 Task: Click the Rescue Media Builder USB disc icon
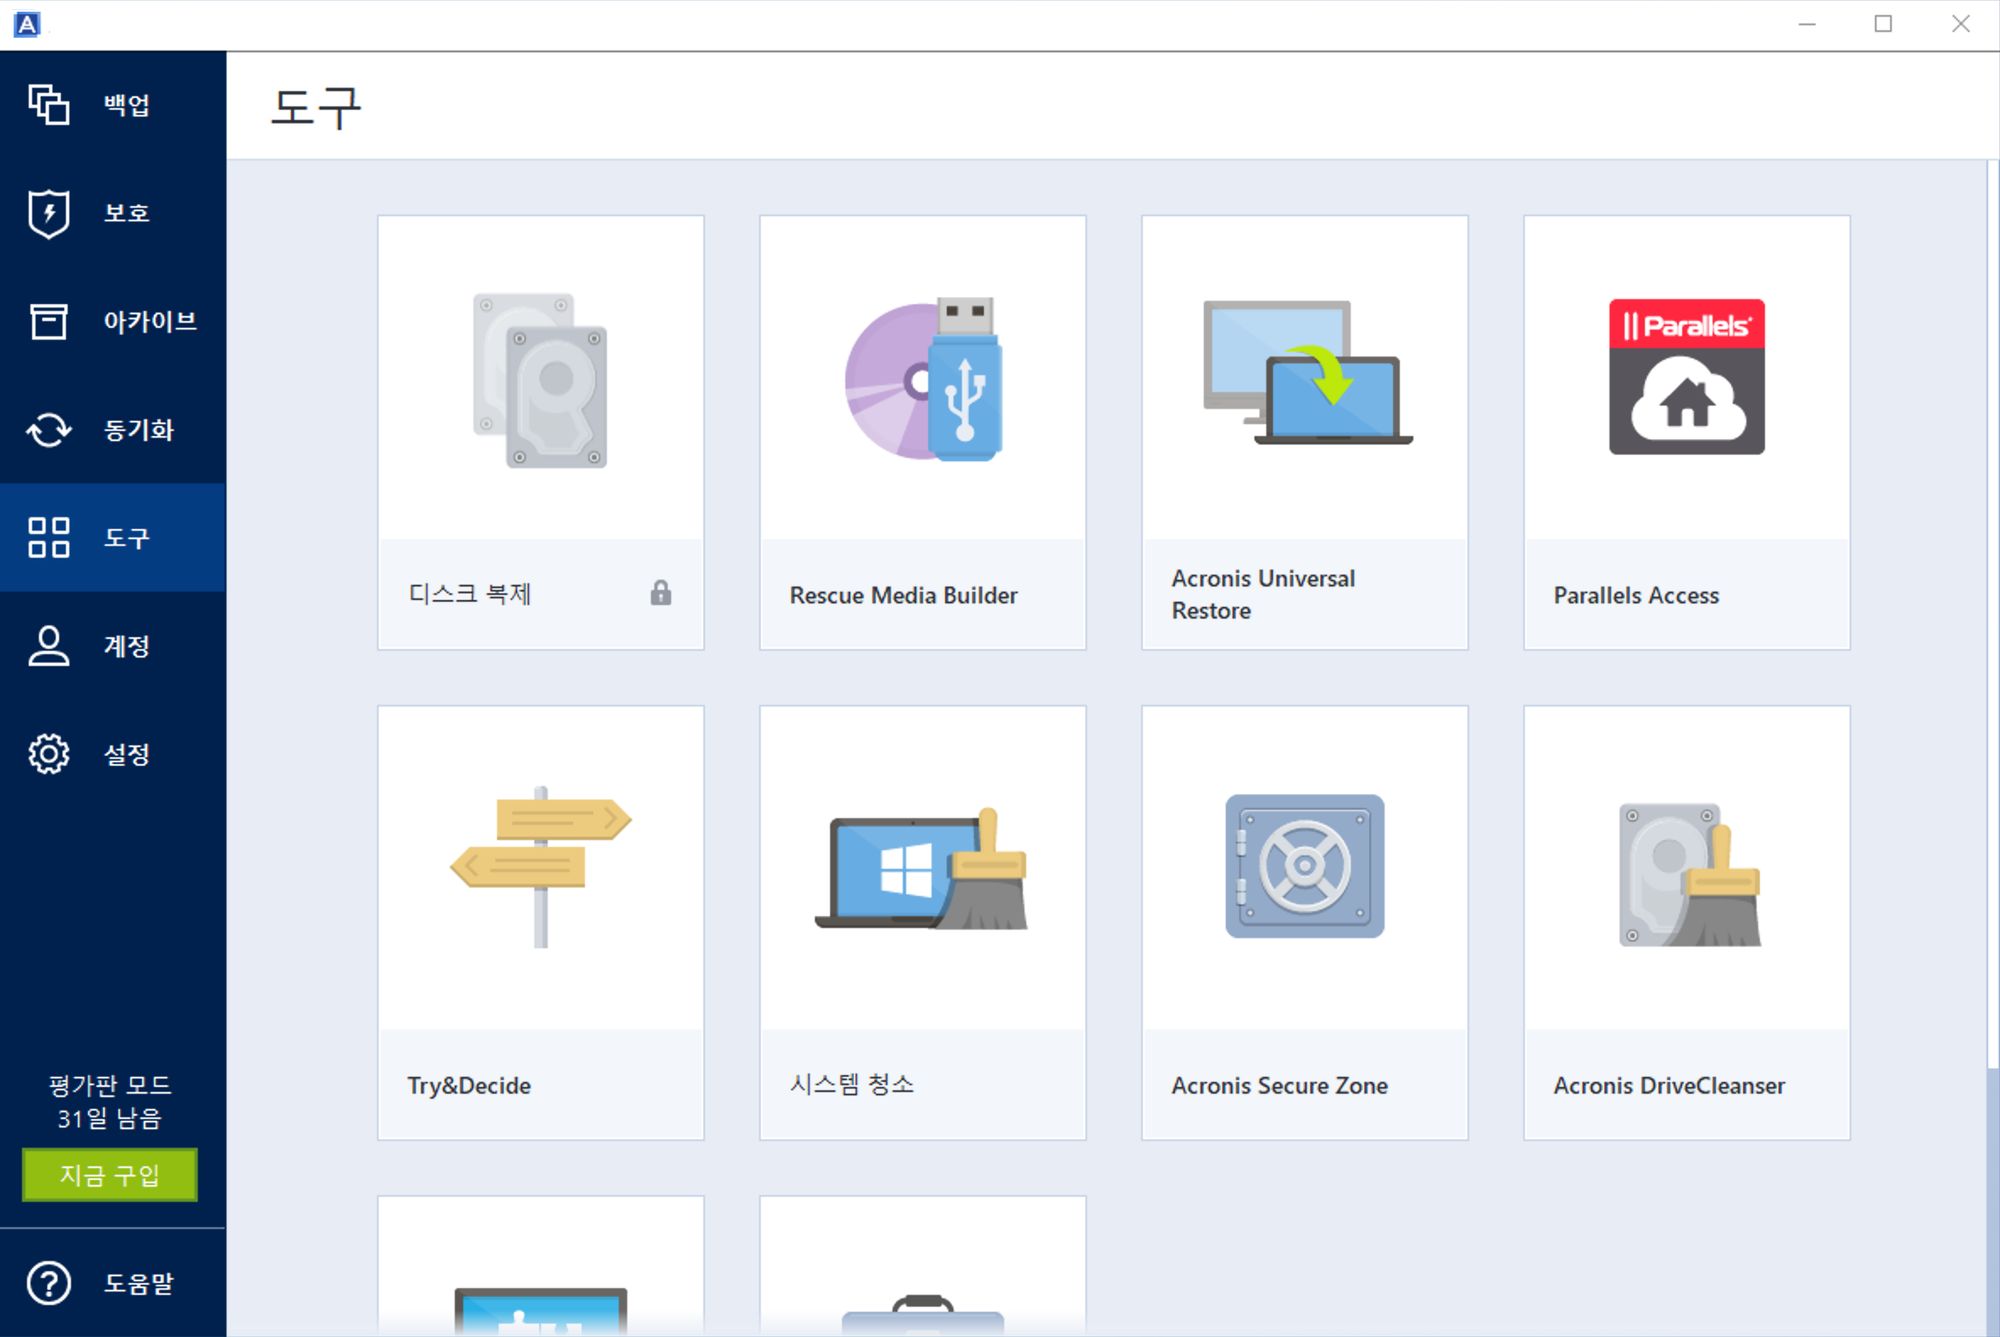[923, 379]
